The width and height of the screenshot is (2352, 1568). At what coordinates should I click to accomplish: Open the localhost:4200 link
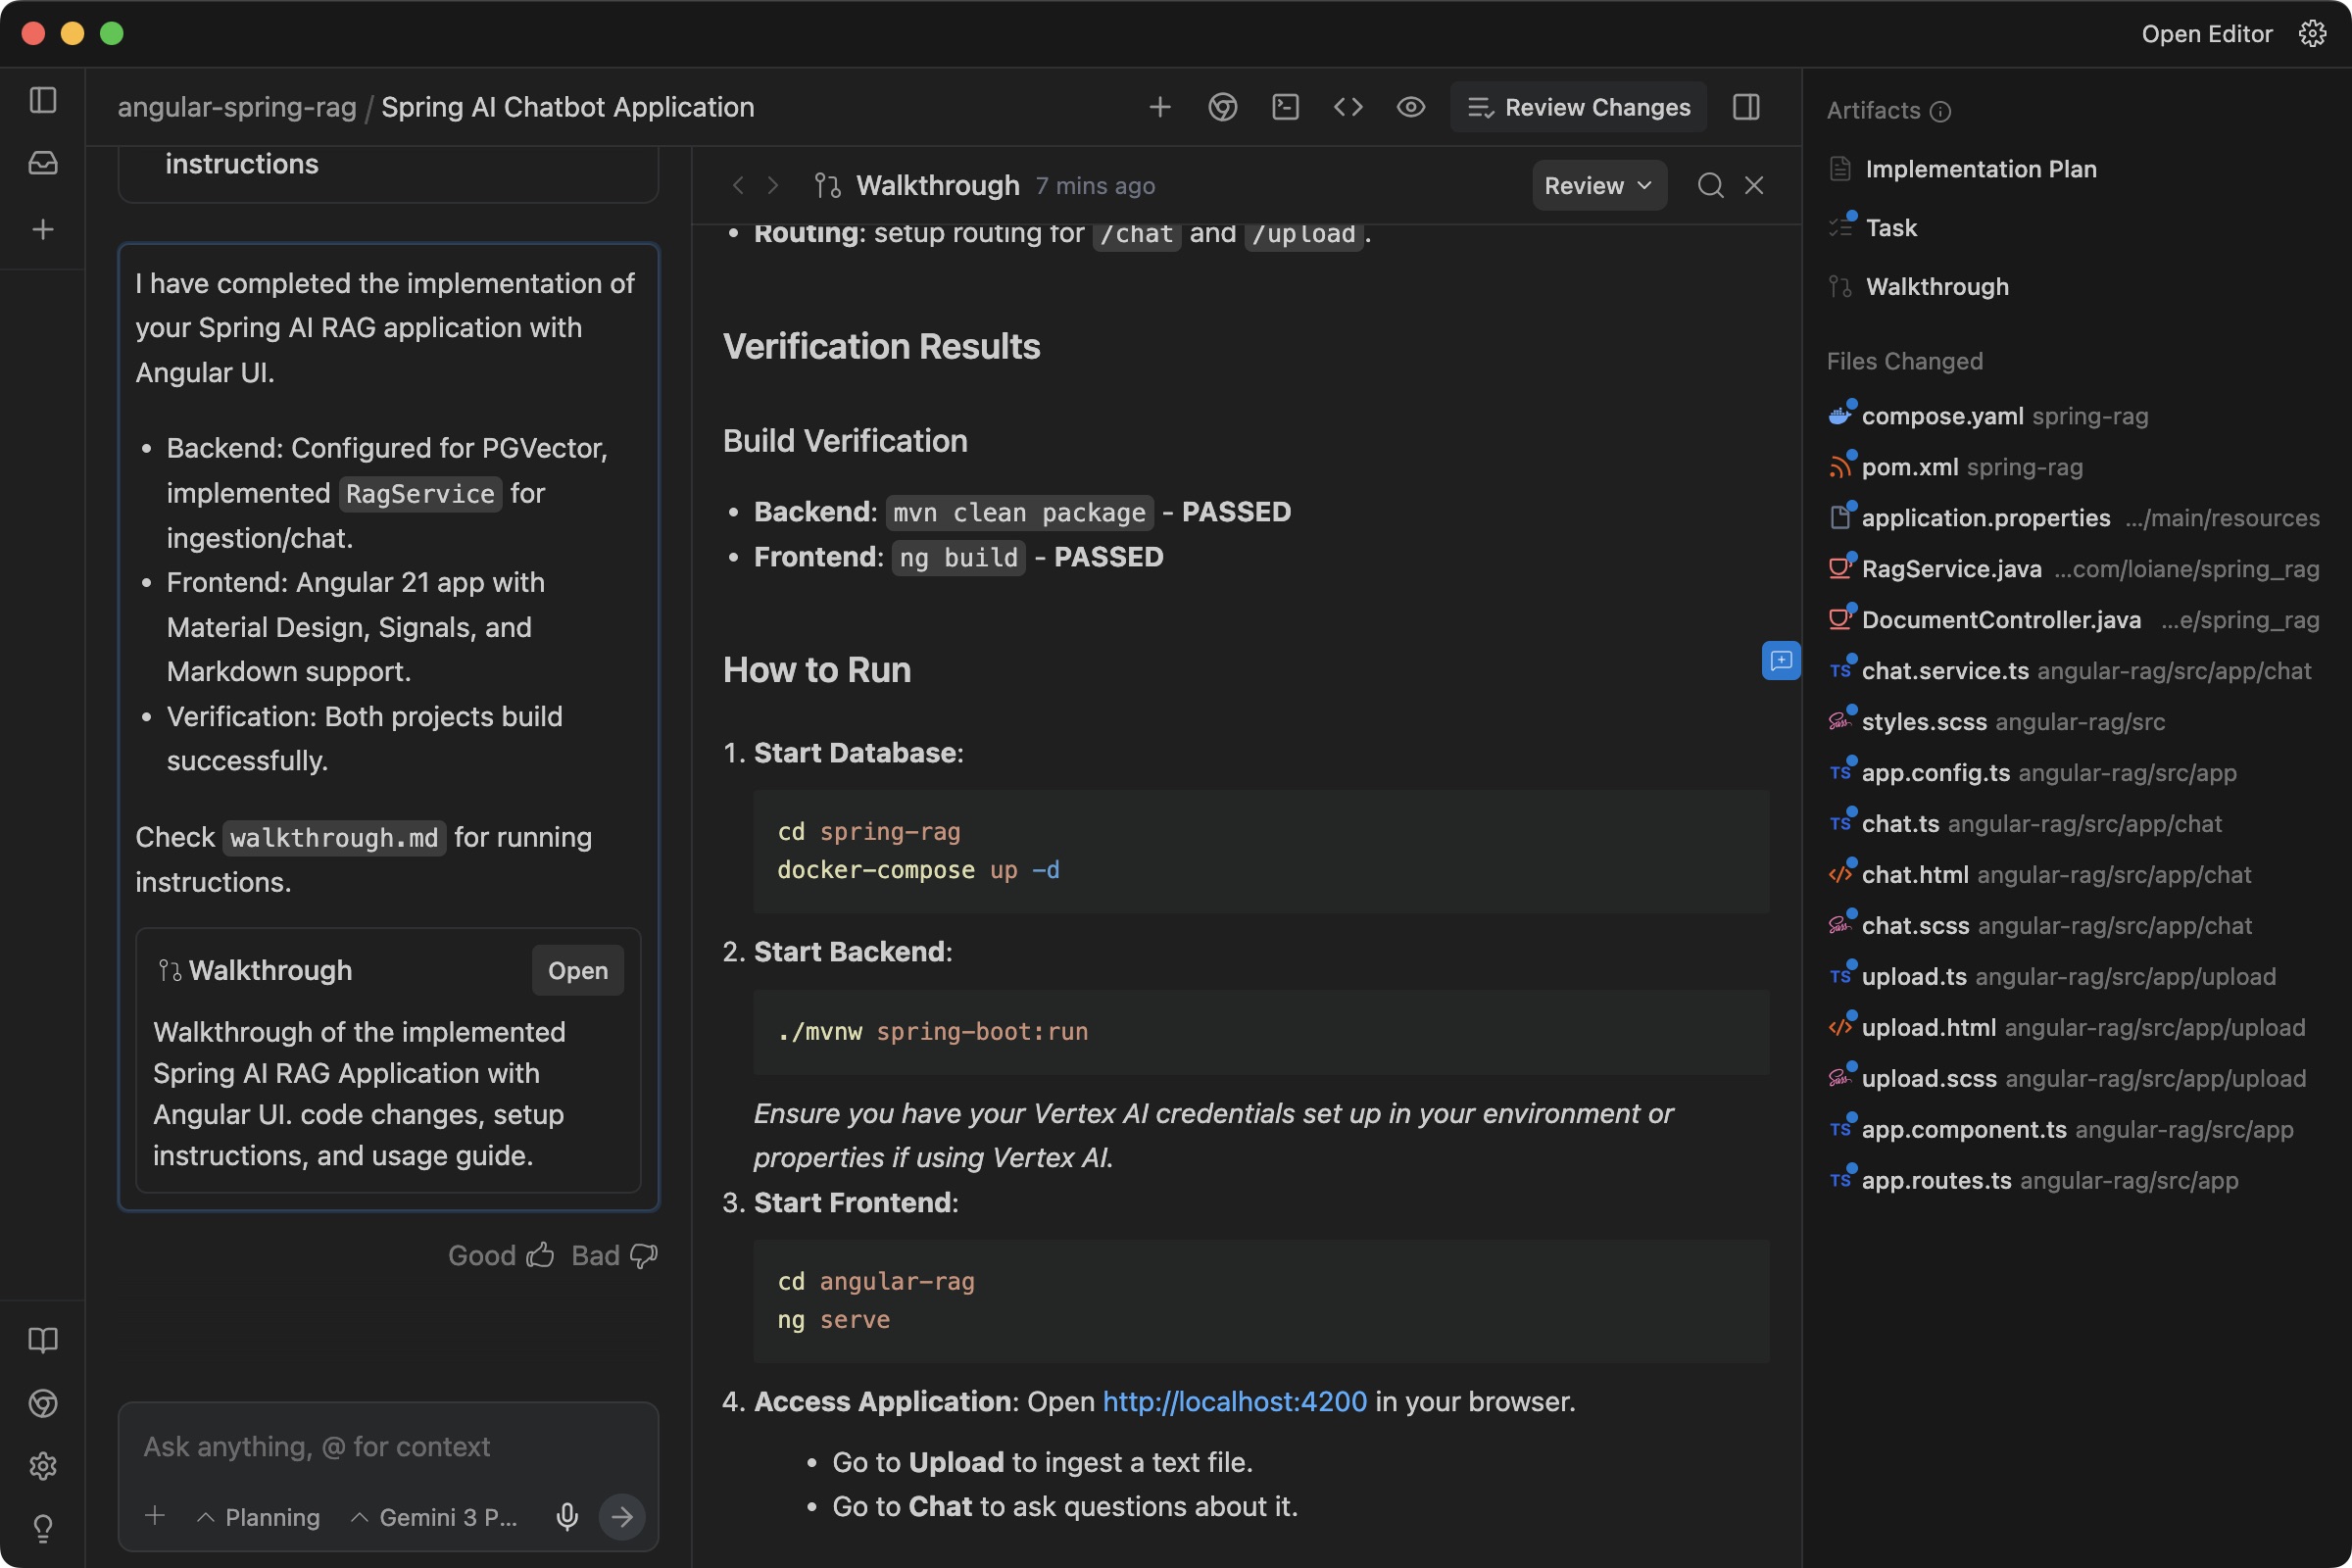coord(1234,1401)
